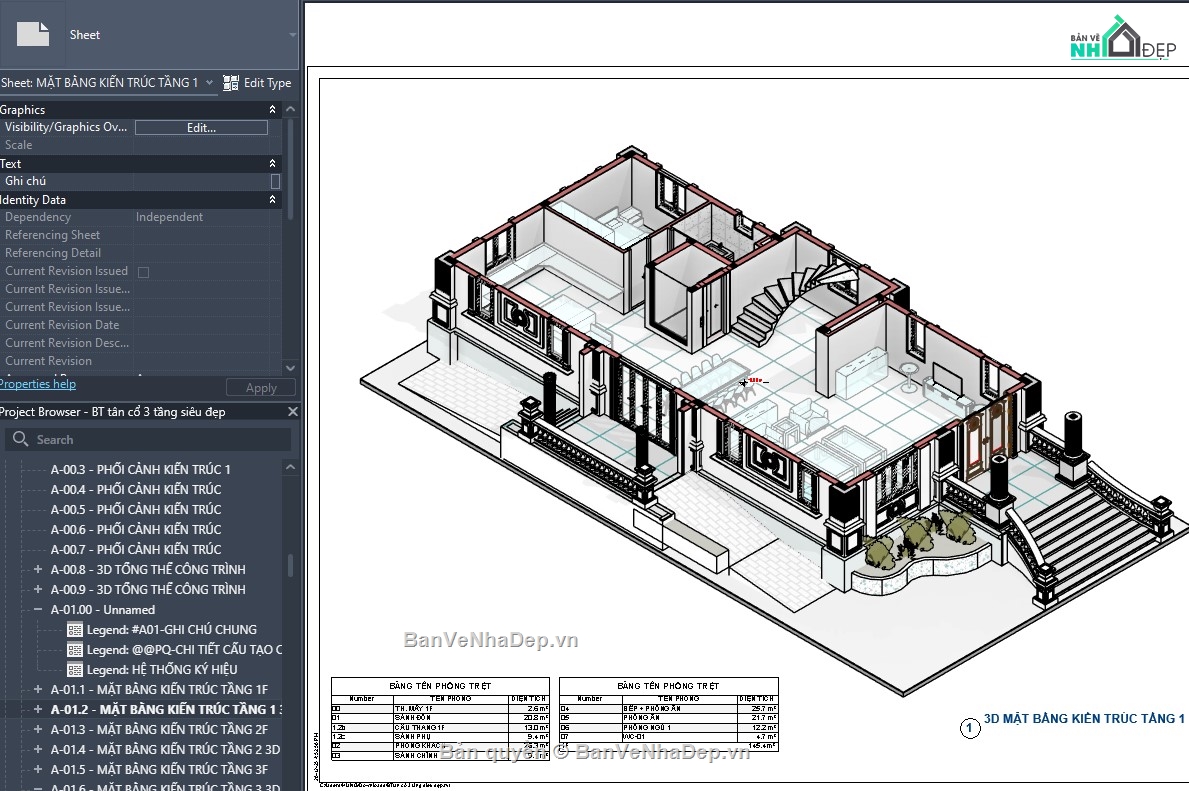
Task: Expand the A-01.2 sheet node
Action: [38, 709]
